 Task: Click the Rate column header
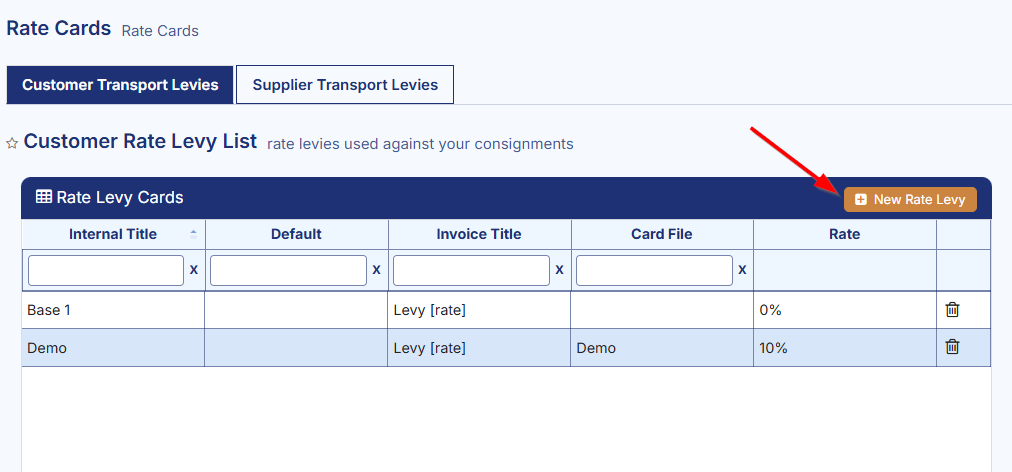click(x=845, y=234)
